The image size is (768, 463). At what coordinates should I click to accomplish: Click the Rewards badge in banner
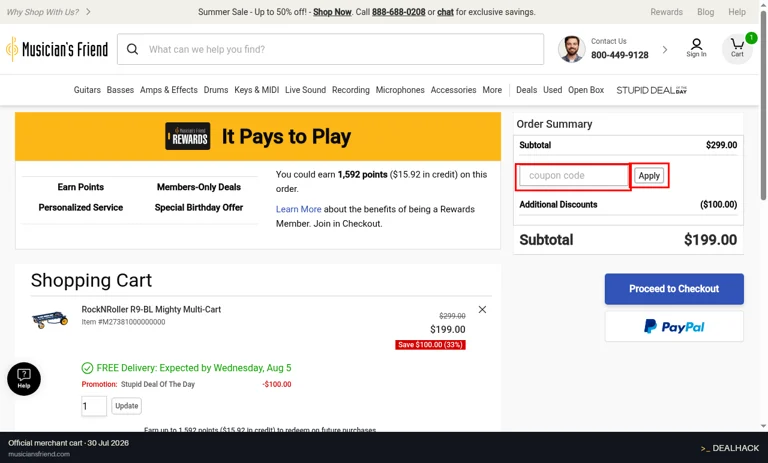coord(188,136)
